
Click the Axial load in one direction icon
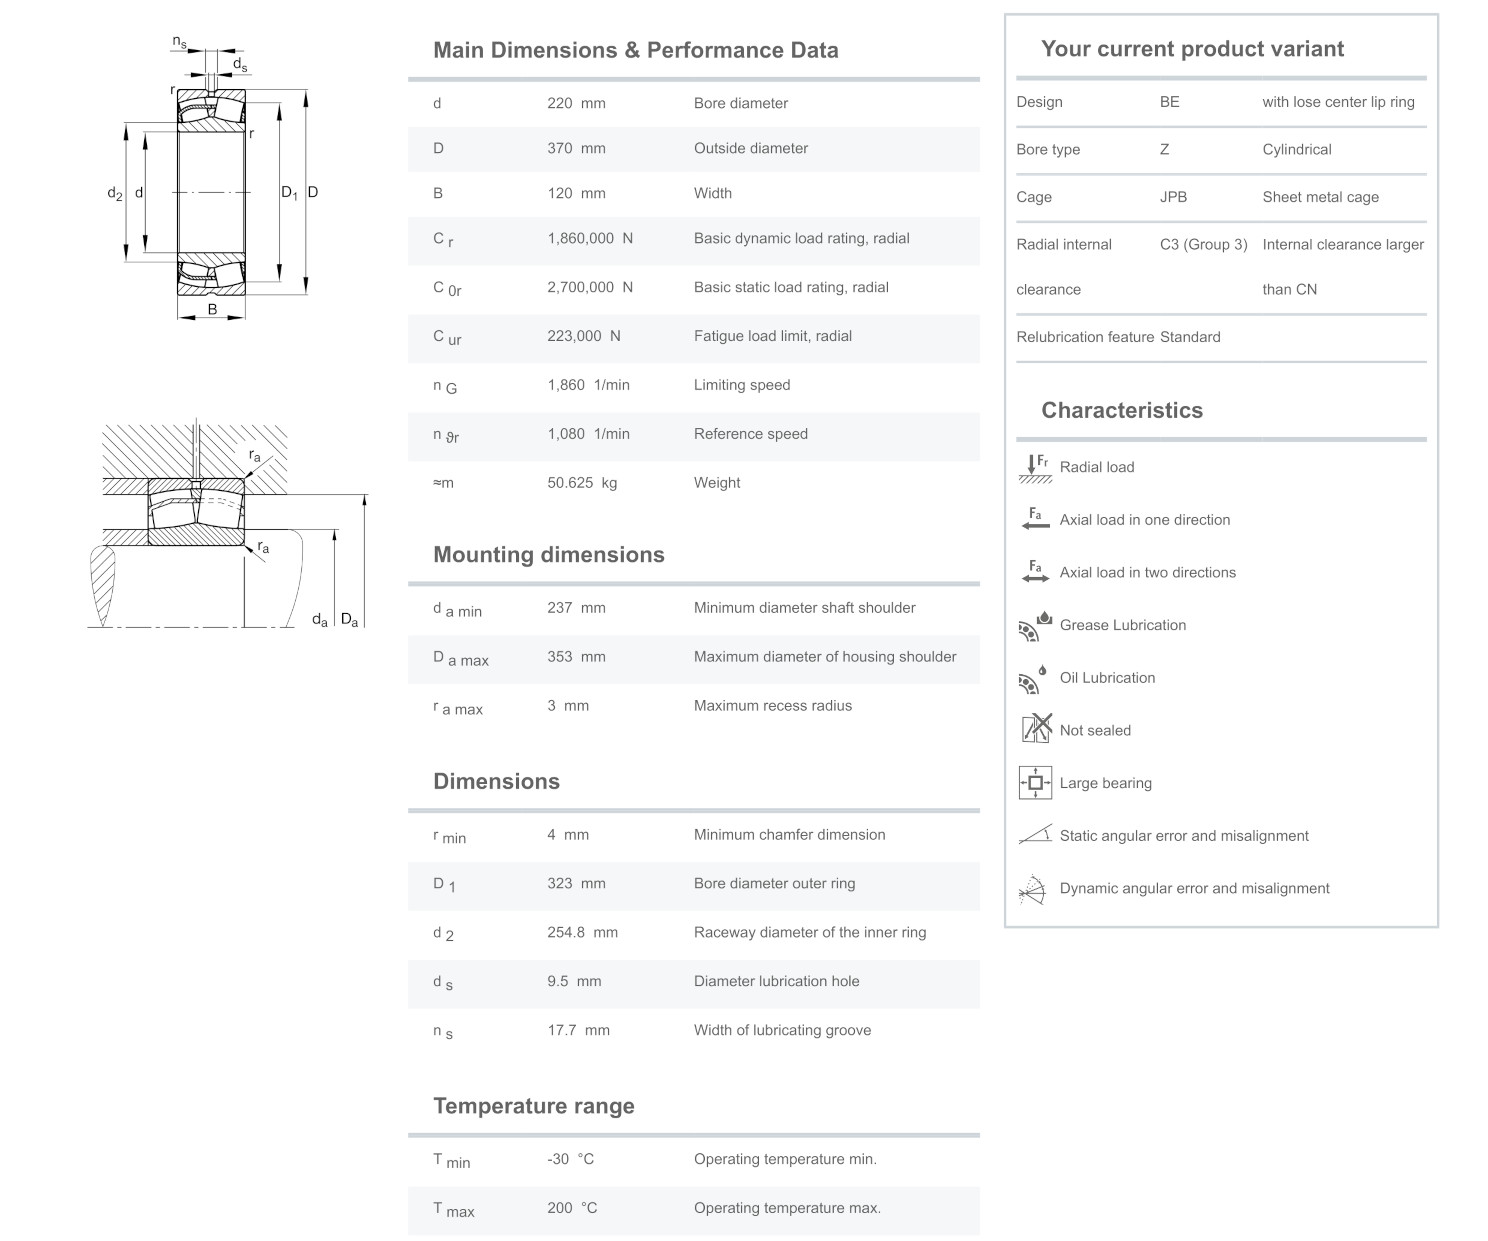click(x=1034, y=520)
